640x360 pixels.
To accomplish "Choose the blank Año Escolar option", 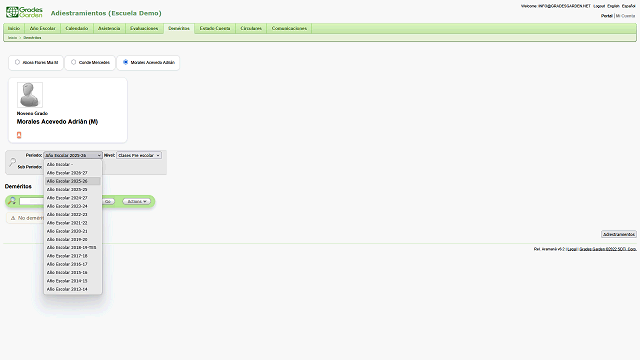I will click(x=73, y=164).
